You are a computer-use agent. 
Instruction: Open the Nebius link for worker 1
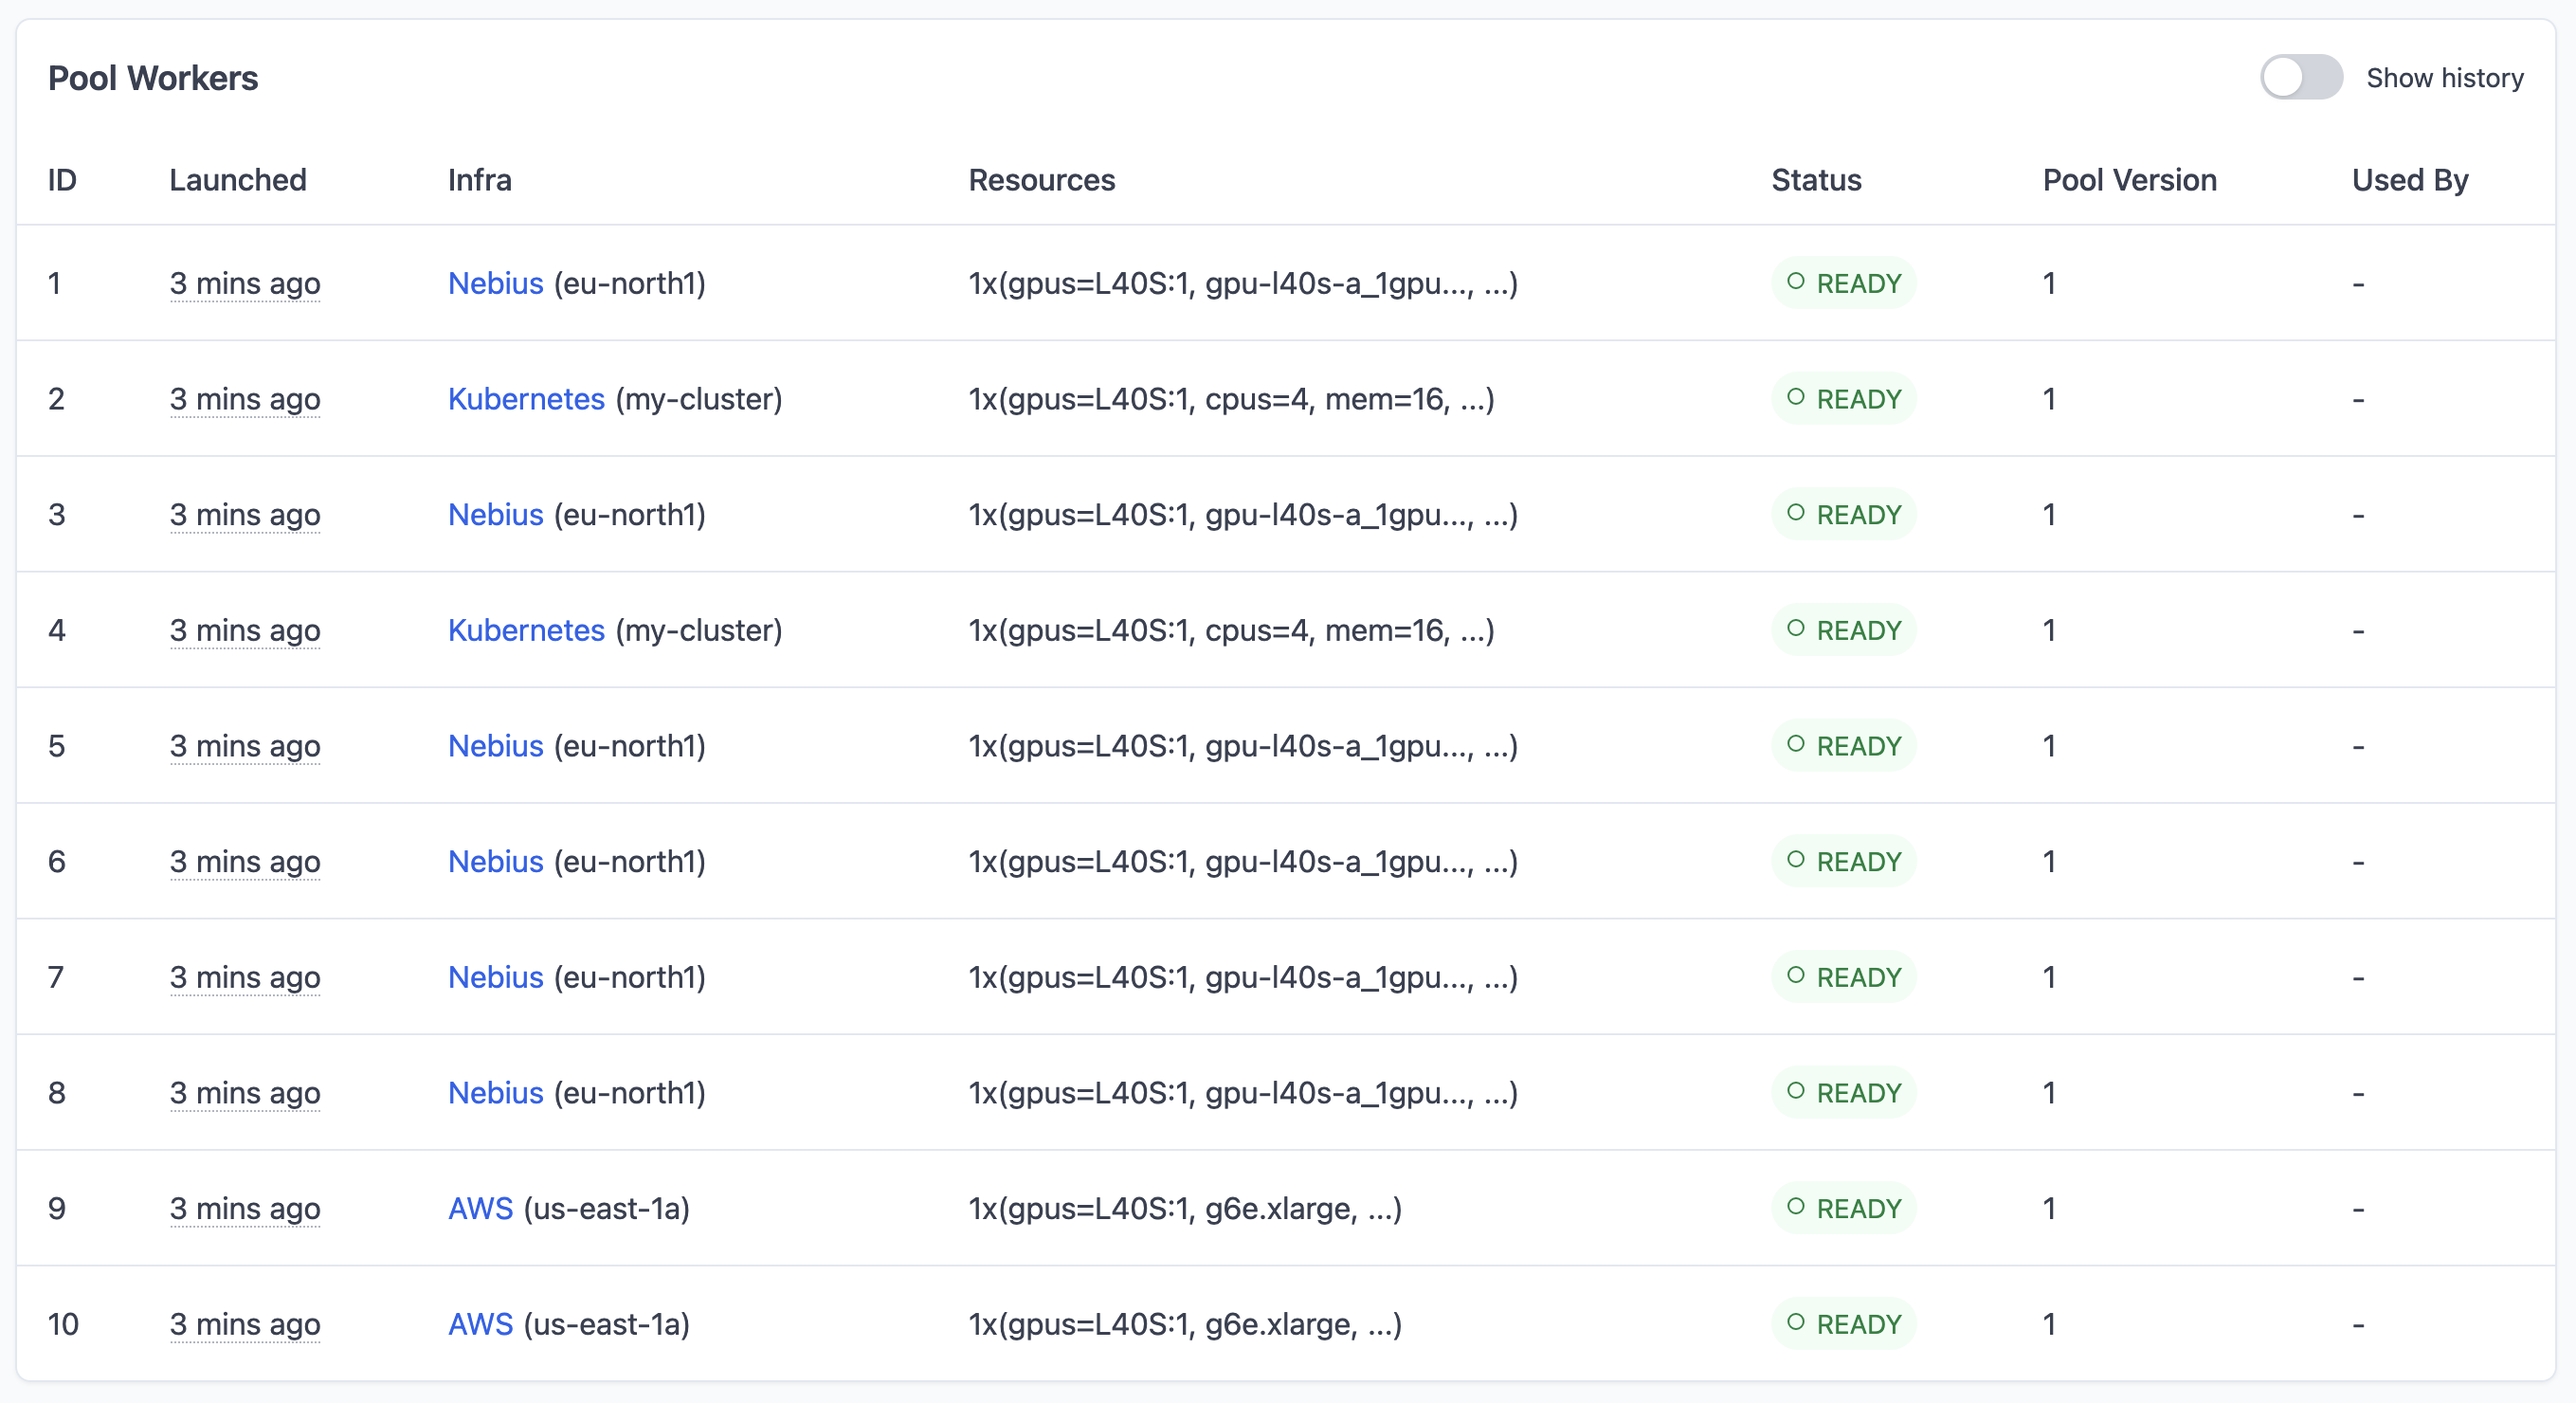click(495, 283)
